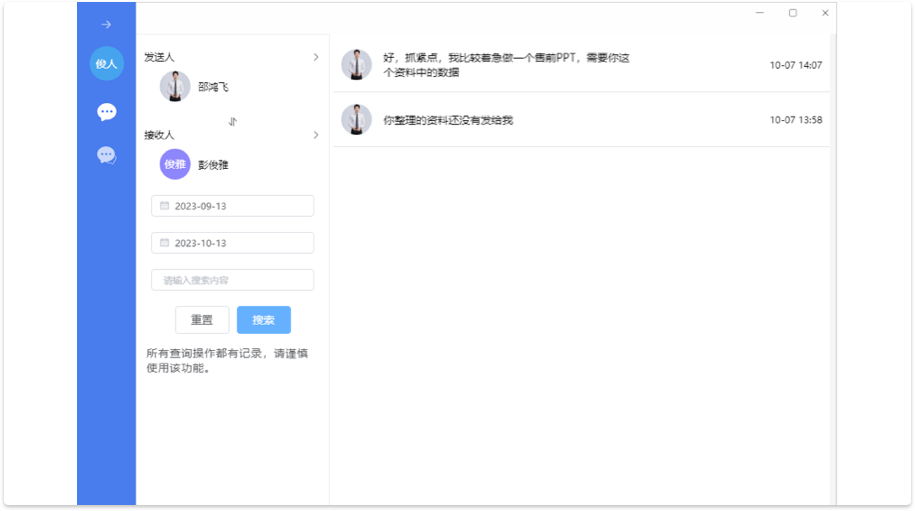Click calendar icon in 2023-10-13 field
The height and width of the screenshot is (511, 915).
pos(165,243)
